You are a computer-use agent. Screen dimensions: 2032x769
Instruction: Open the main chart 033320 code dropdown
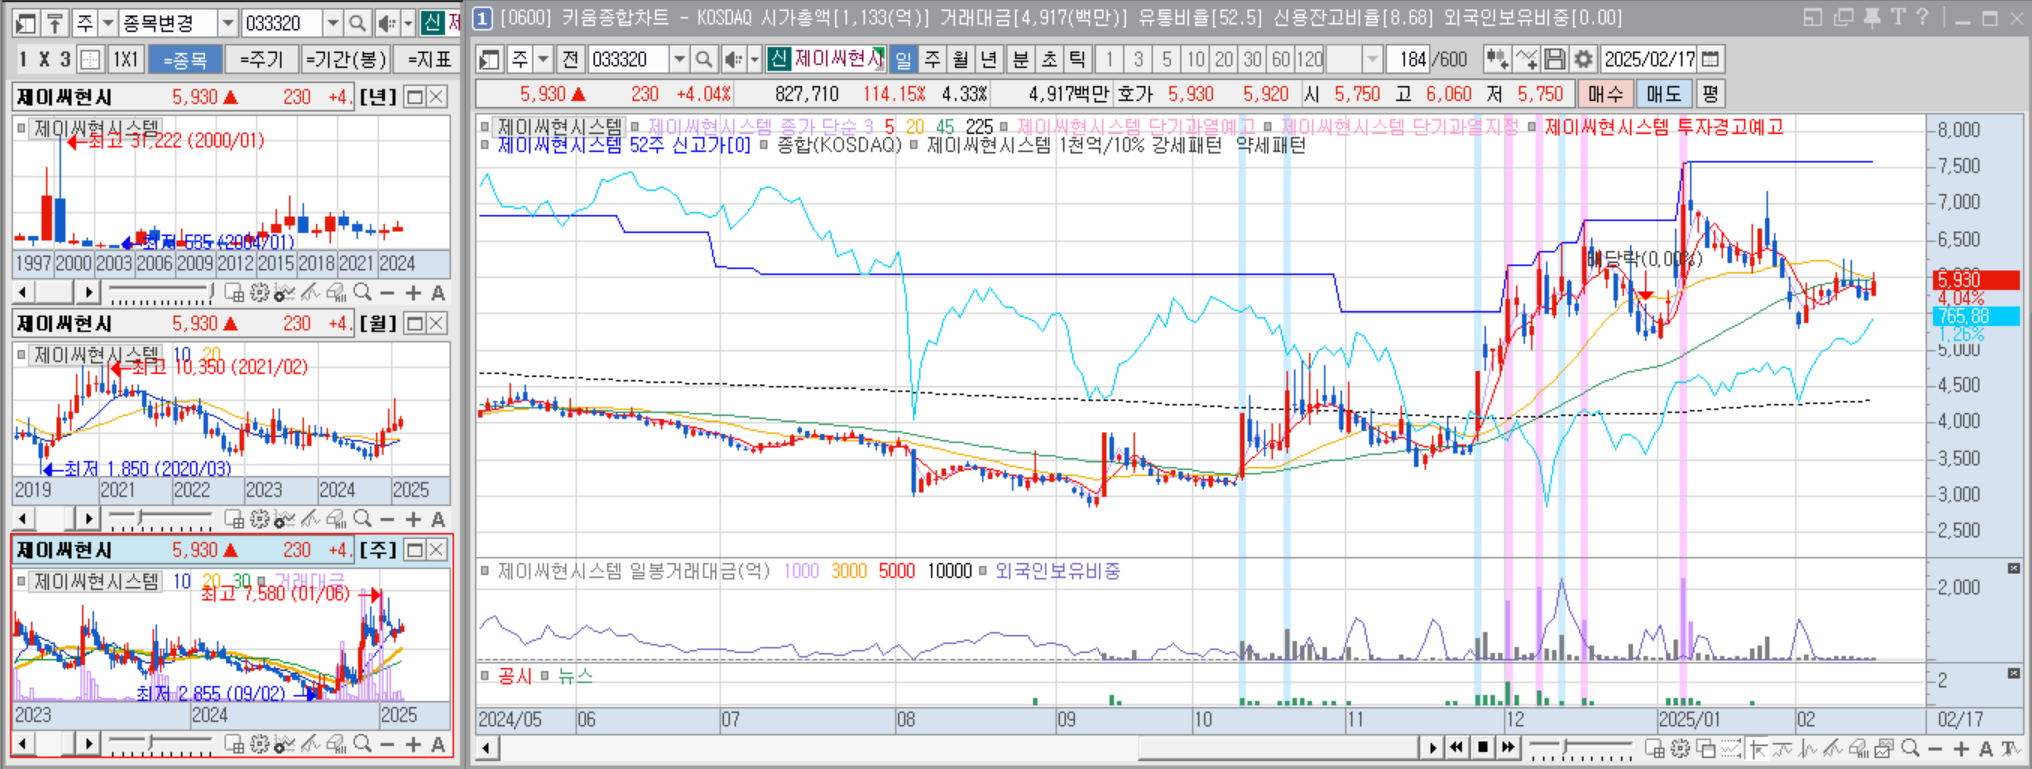679,59
